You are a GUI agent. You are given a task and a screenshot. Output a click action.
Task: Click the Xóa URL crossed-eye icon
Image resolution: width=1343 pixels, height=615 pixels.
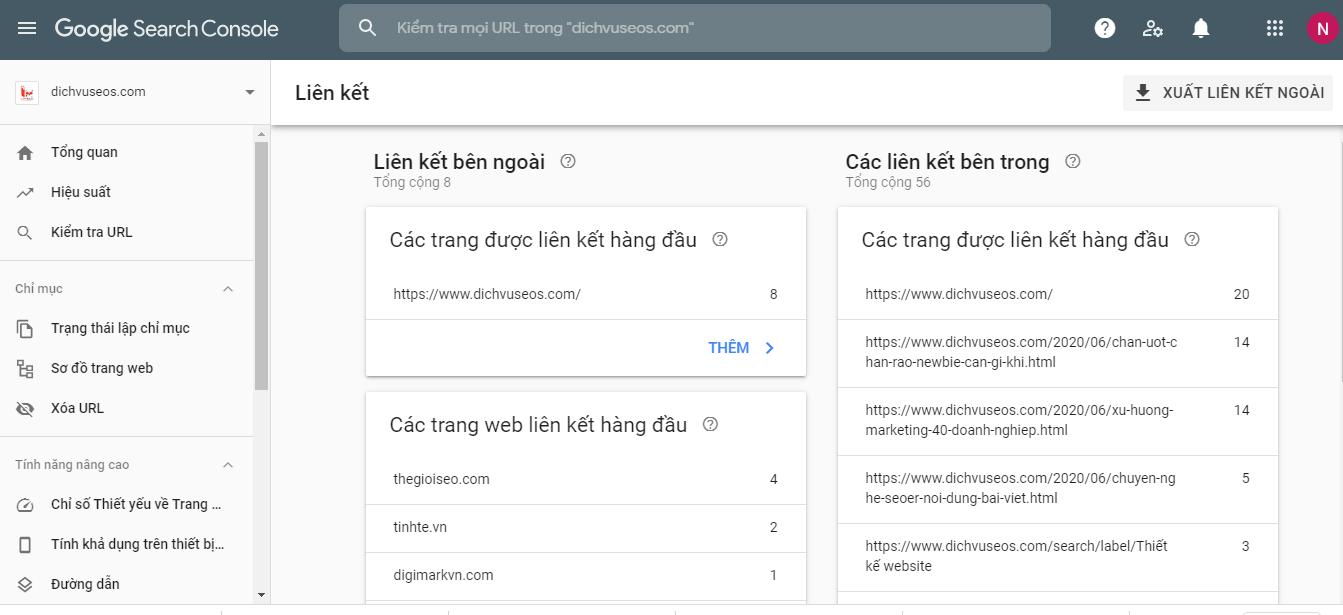click(x=26, y=408)
